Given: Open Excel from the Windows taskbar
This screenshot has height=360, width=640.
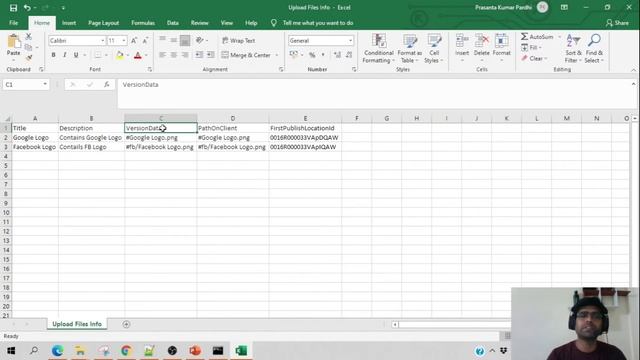Looking at the screenshot, I should (x=241, y=351).
